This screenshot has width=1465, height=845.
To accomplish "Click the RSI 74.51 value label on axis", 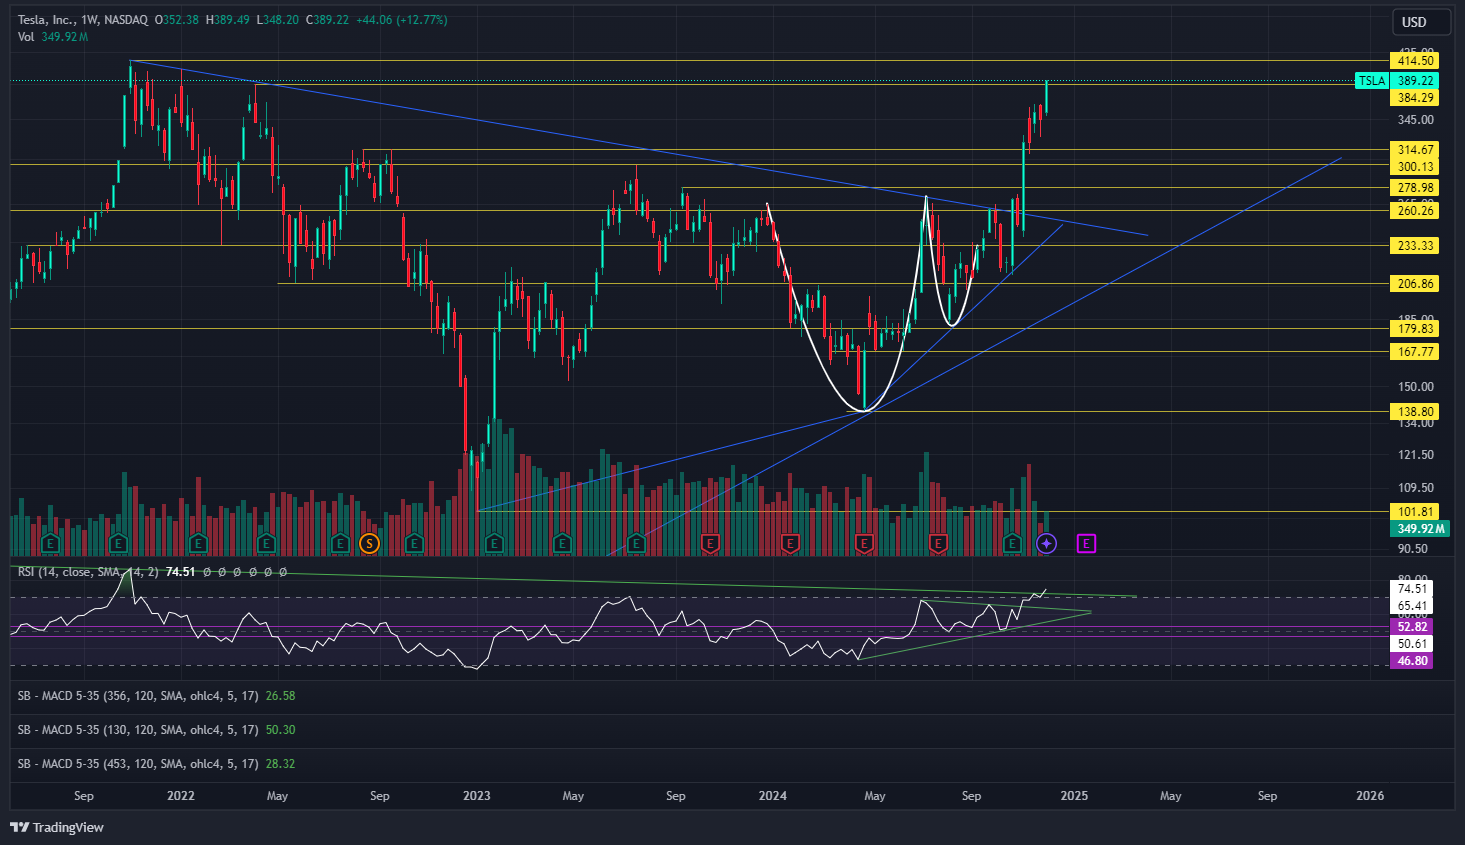I will [x=1412, y=589].
